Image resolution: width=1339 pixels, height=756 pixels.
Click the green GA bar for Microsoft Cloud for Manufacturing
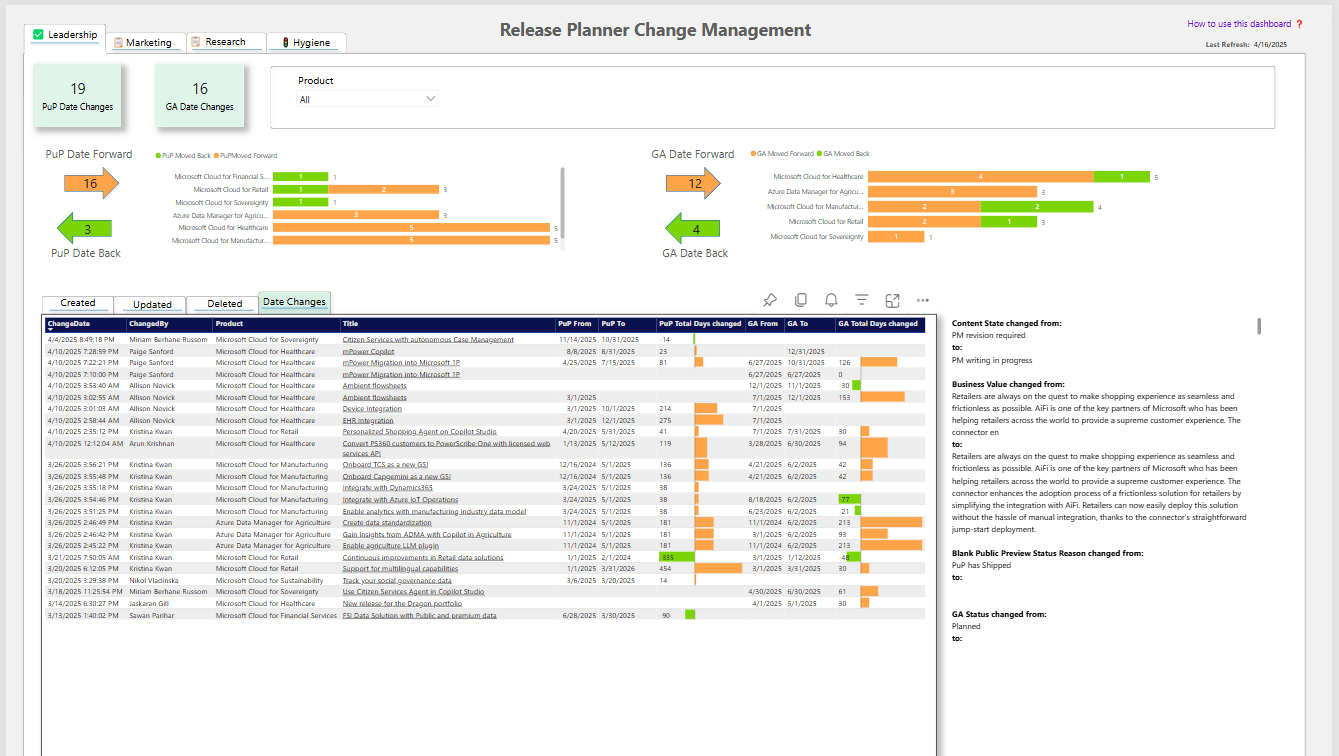pos(1037,207)
